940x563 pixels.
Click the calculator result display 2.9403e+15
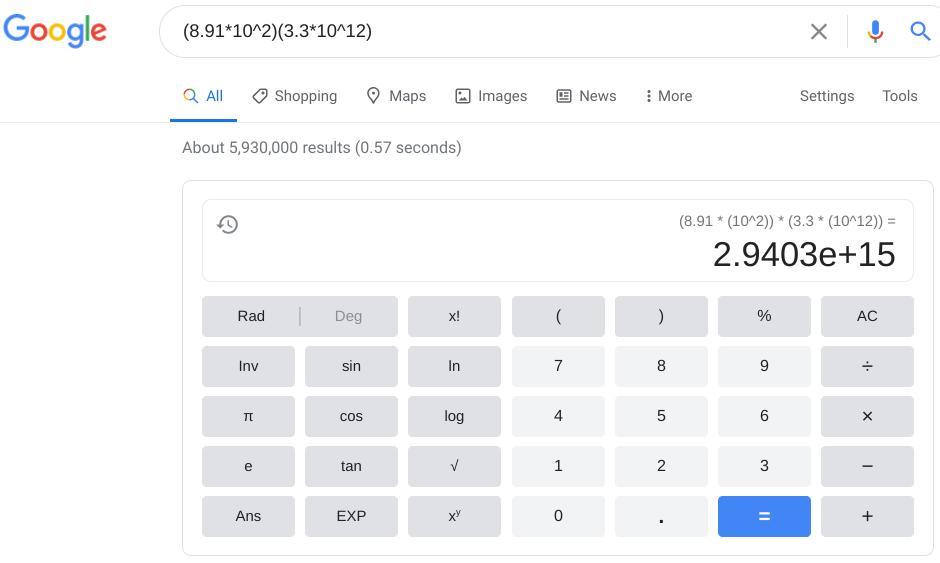tap(803, 254)
